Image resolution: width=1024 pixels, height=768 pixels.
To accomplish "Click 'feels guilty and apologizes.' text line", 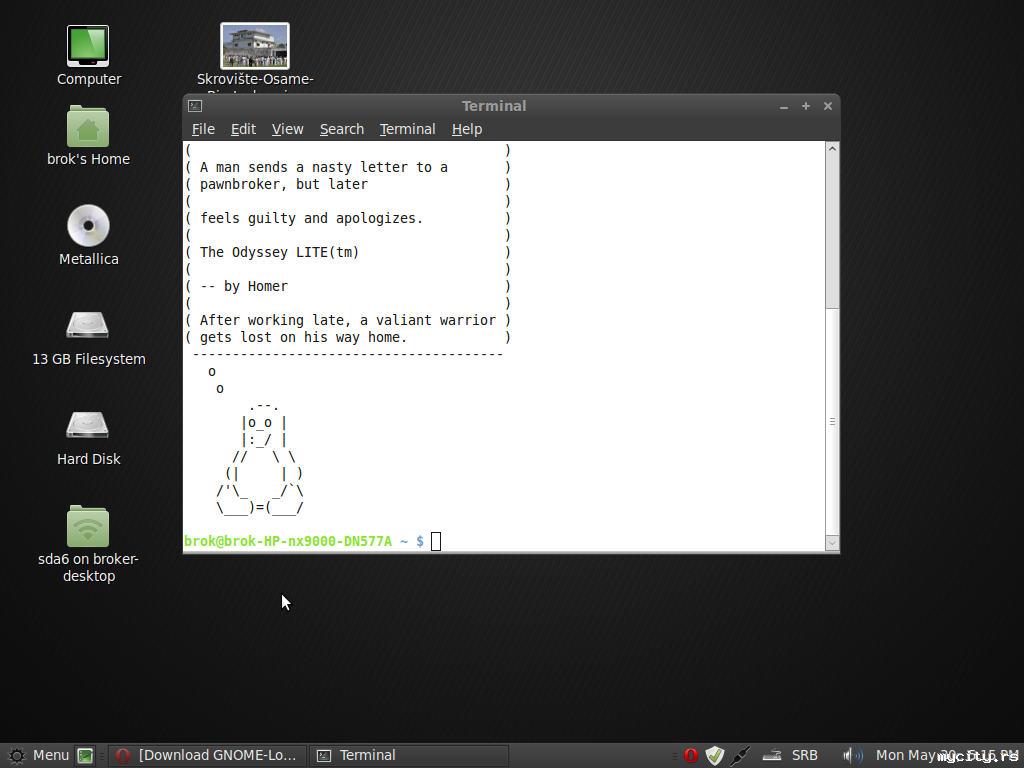I will pos(312,218).
